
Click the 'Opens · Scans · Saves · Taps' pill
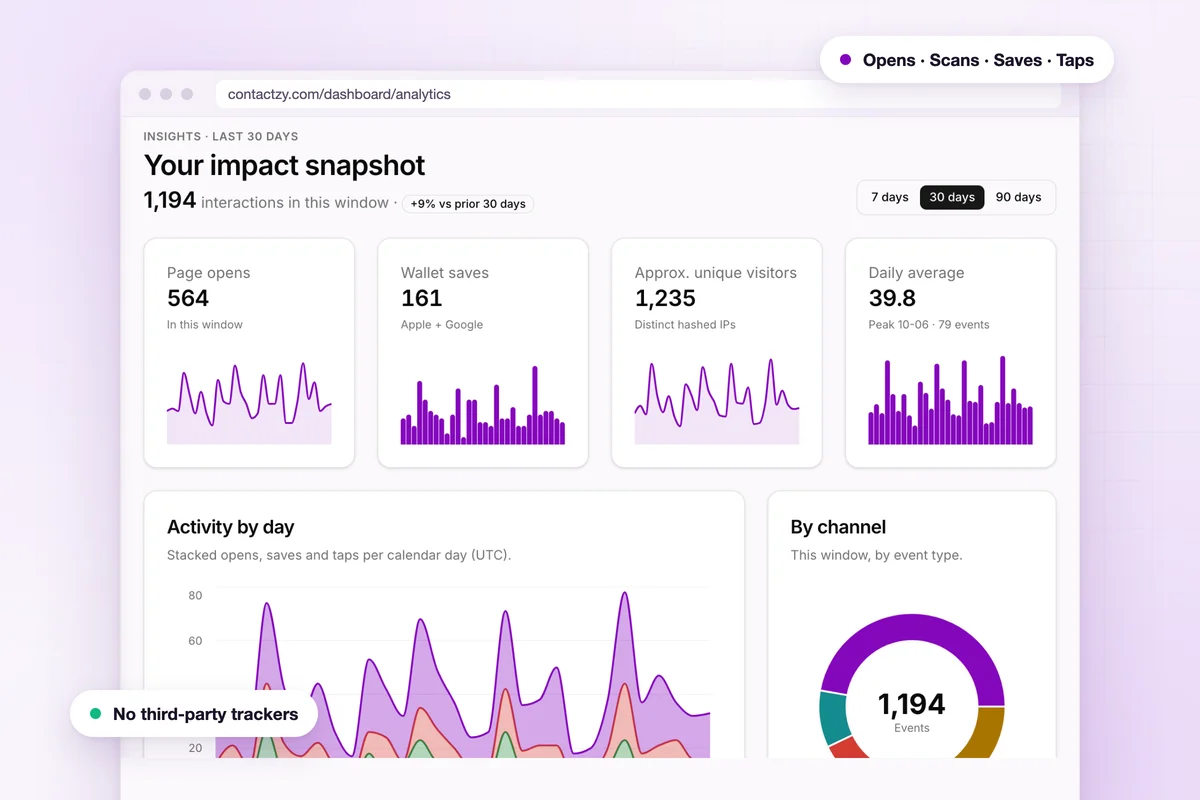(x=966, y=60)
